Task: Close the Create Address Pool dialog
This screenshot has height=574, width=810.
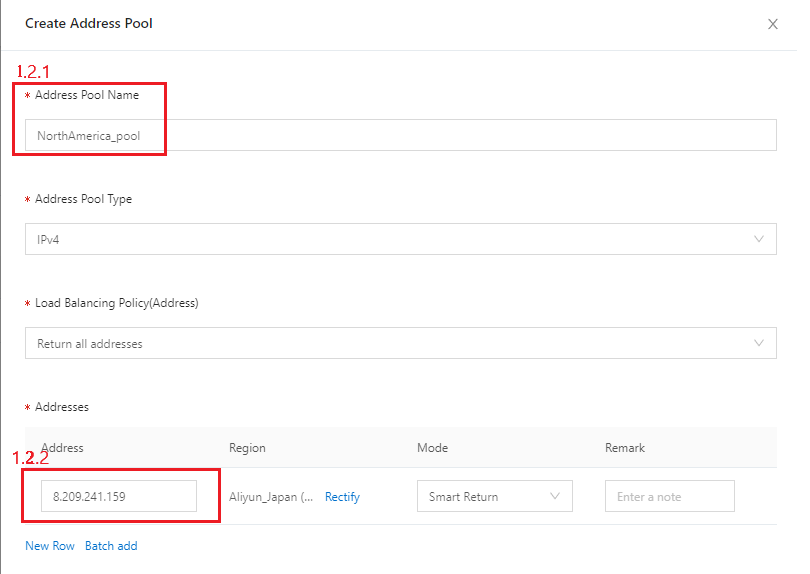Action: [x=772, y=24]
